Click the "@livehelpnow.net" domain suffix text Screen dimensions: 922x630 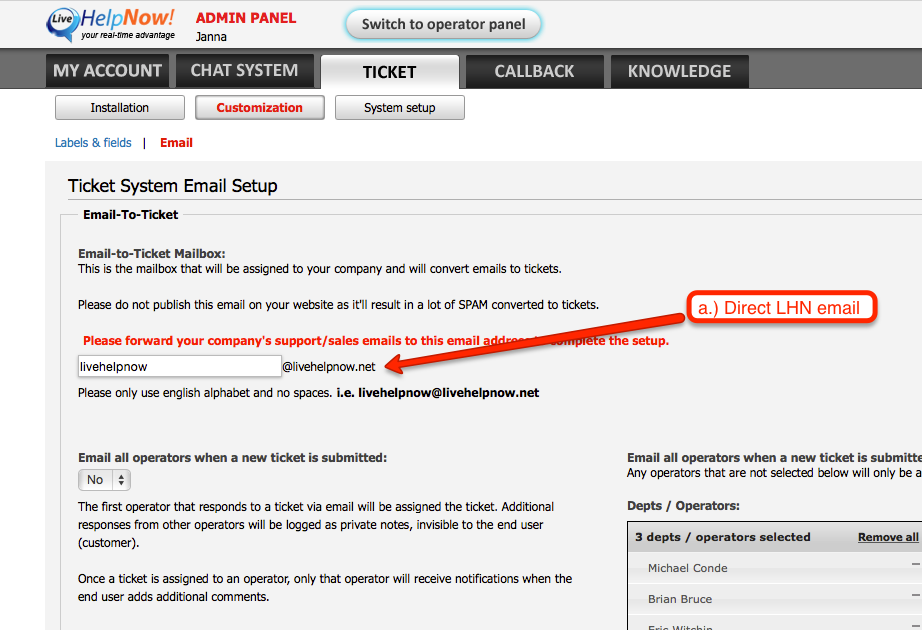click(x=329, y=366)
